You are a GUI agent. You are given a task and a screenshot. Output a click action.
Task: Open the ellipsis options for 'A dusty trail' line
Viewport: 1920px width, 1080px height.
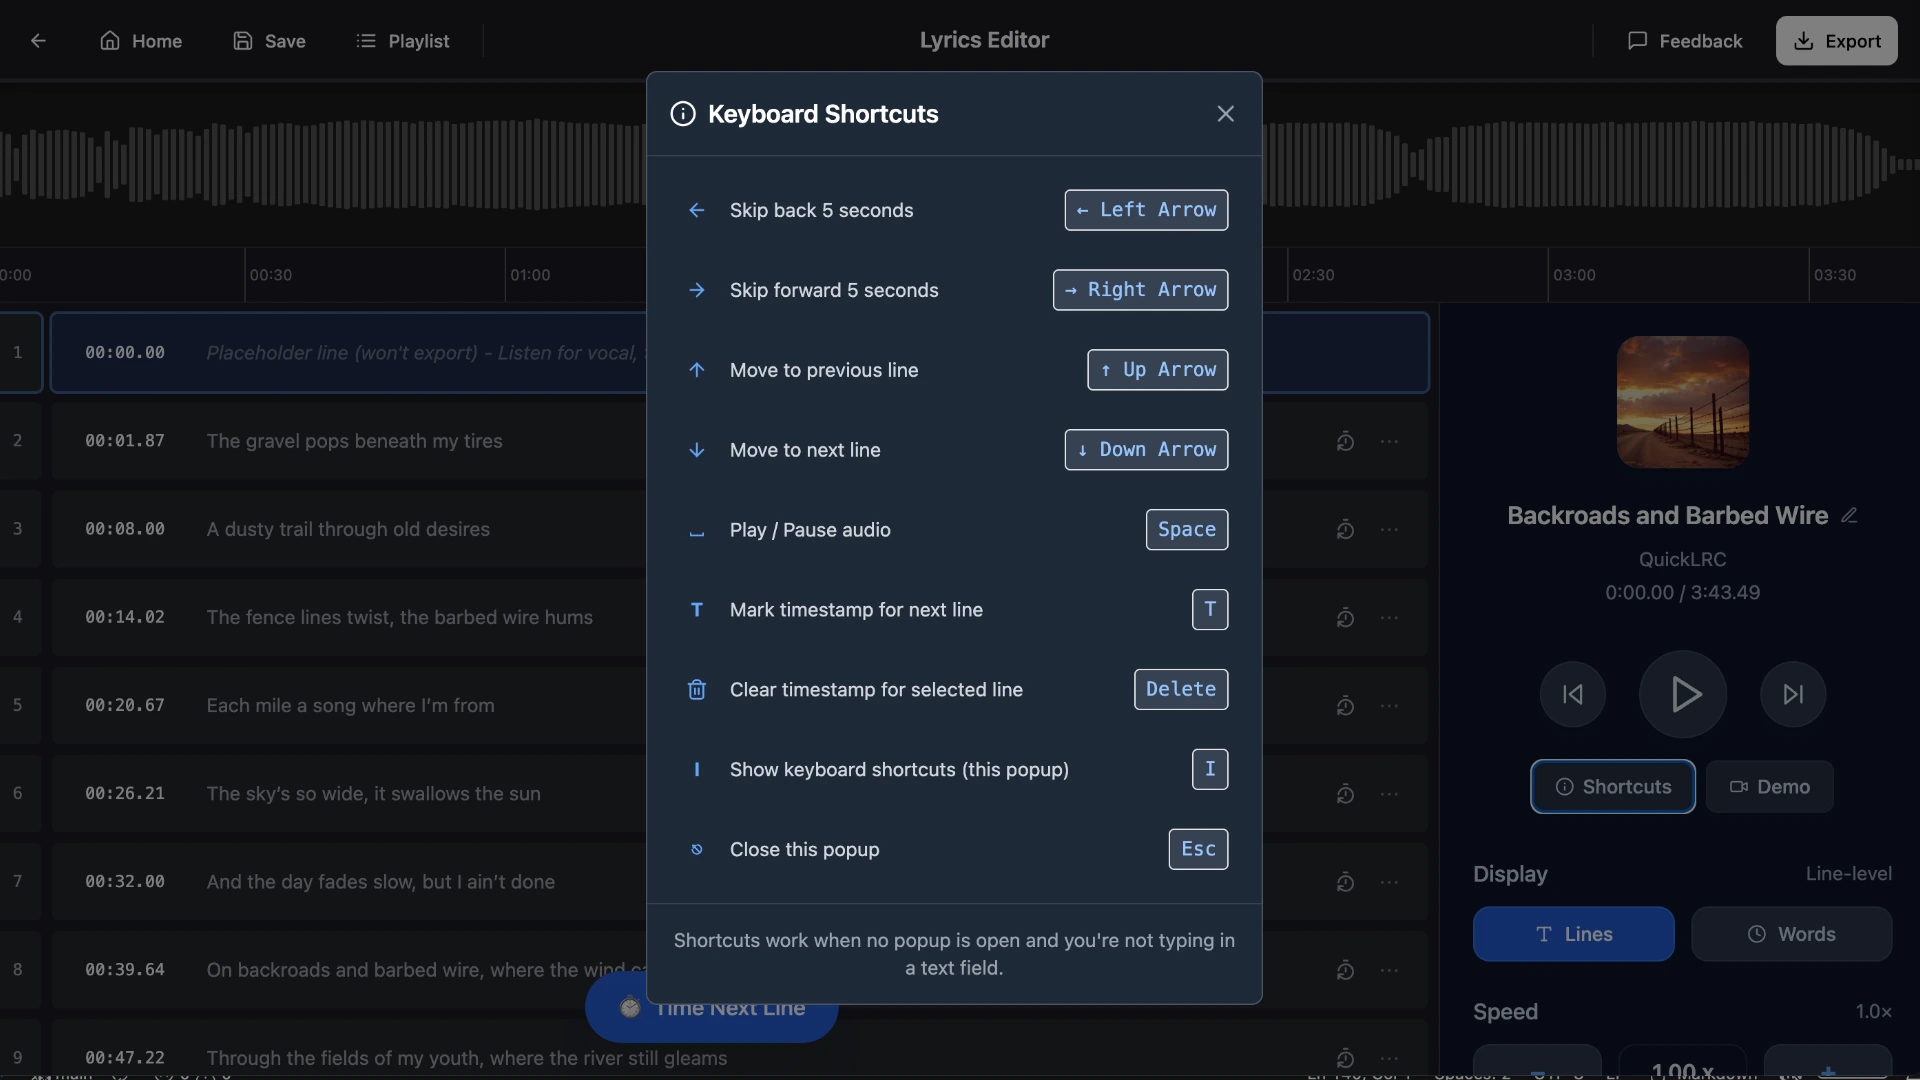point(1391,529)
